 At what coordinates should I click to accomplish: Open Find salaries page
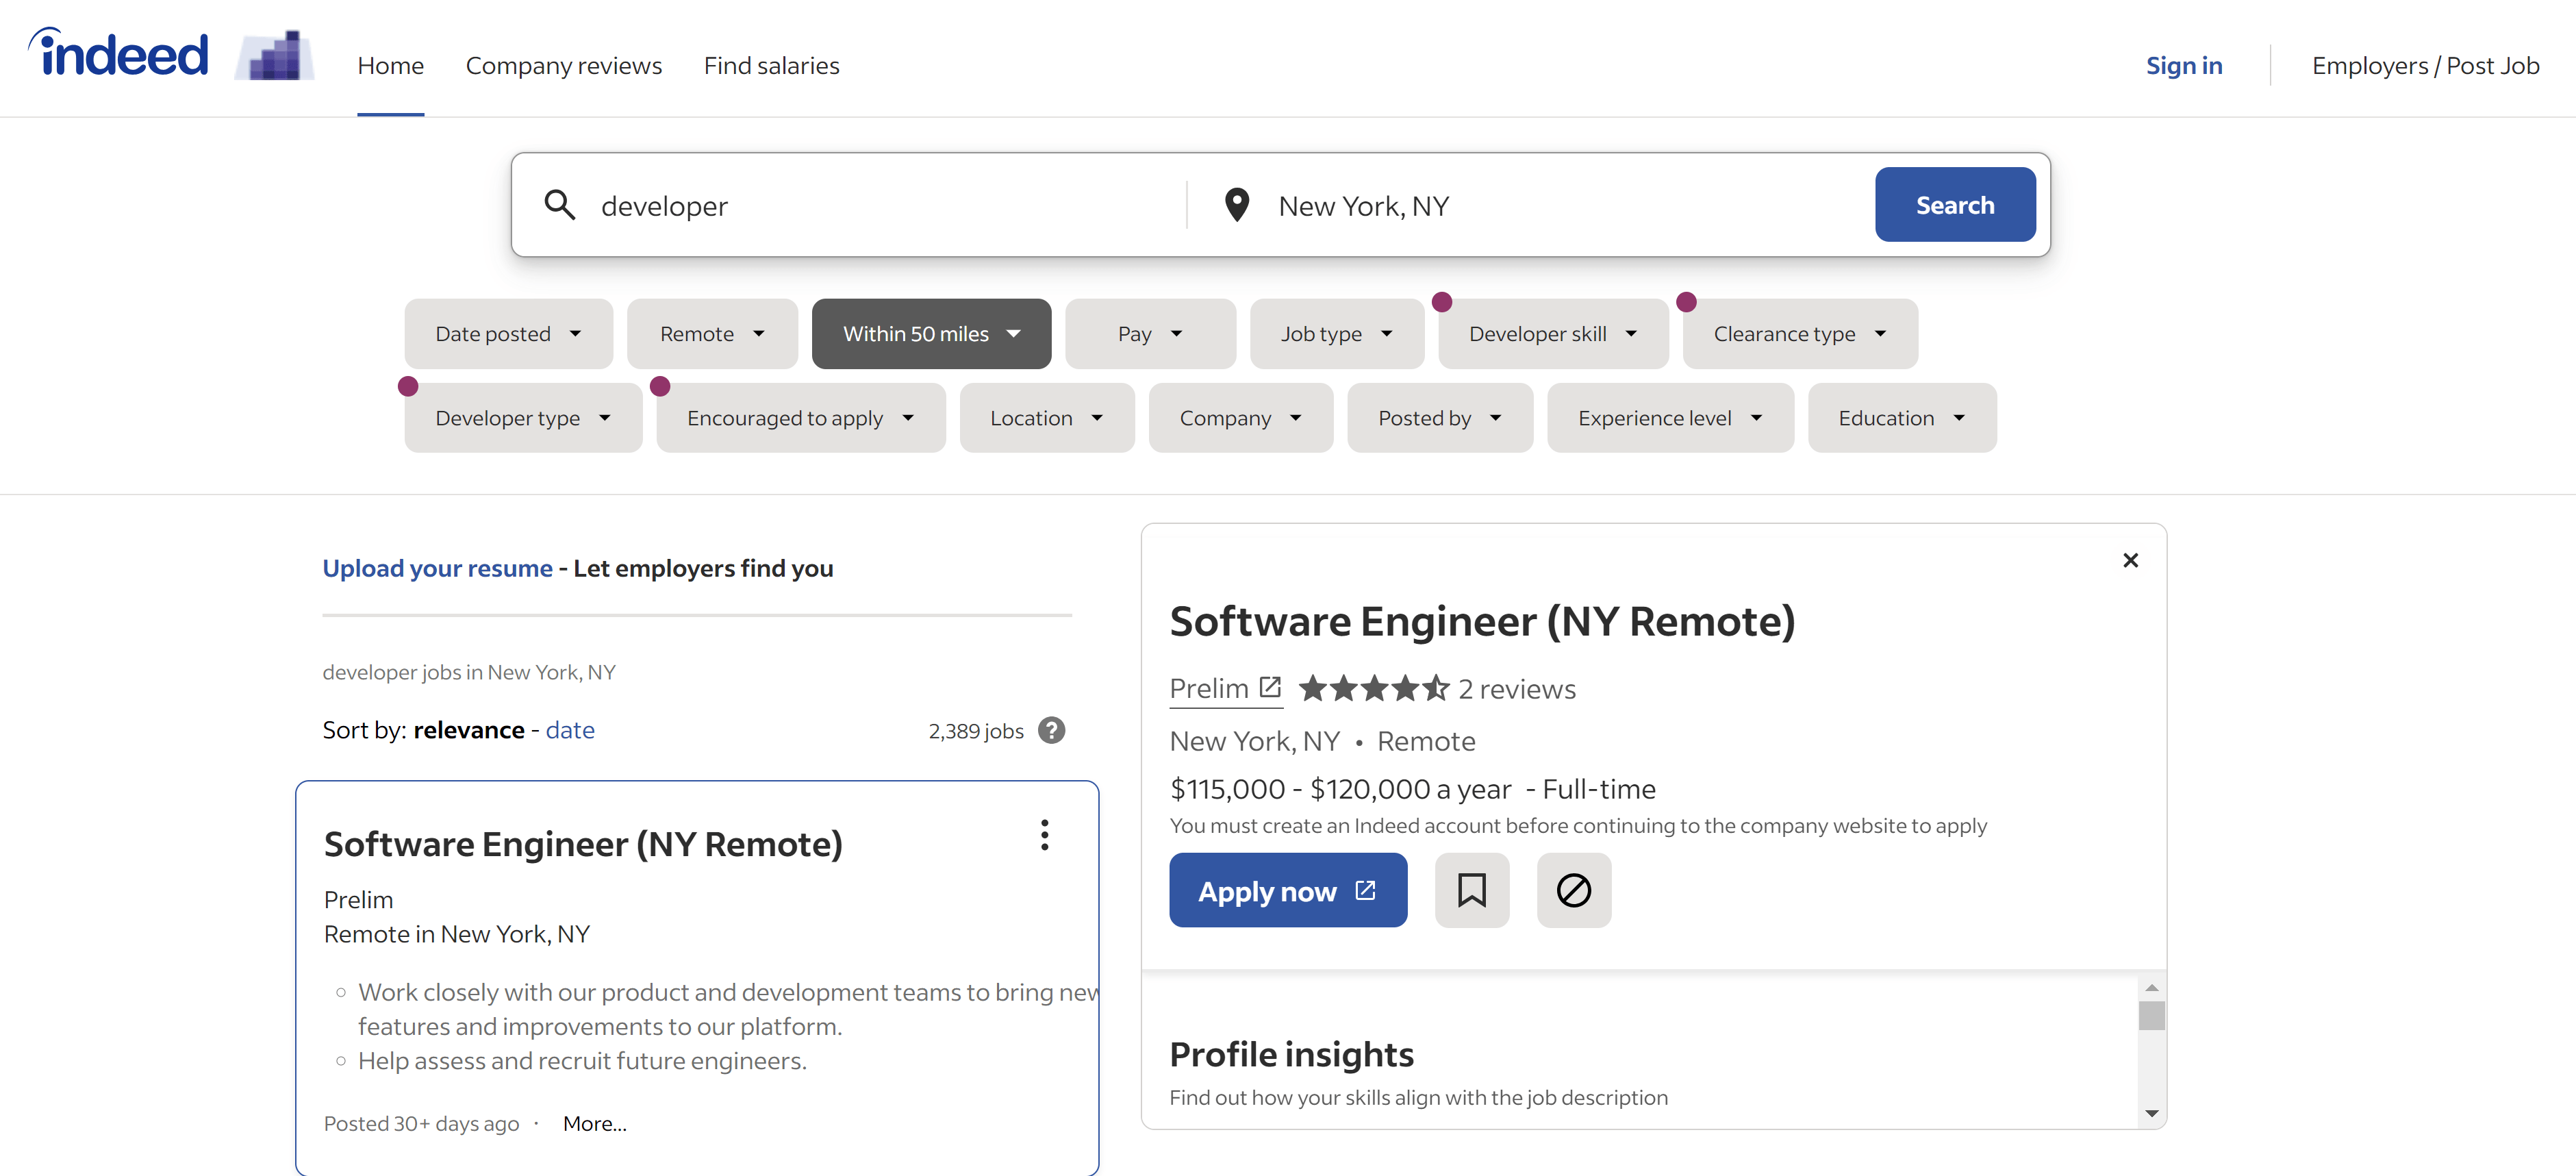coord(771,65)
